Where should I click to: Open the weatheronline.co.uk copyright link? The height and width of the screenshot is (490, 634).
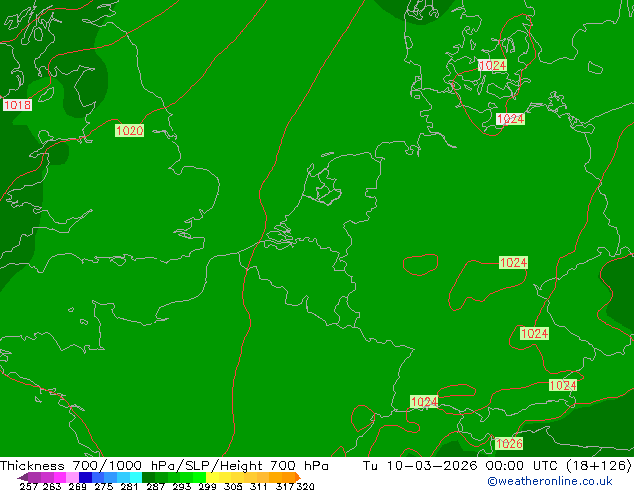[x=550, y=481]
